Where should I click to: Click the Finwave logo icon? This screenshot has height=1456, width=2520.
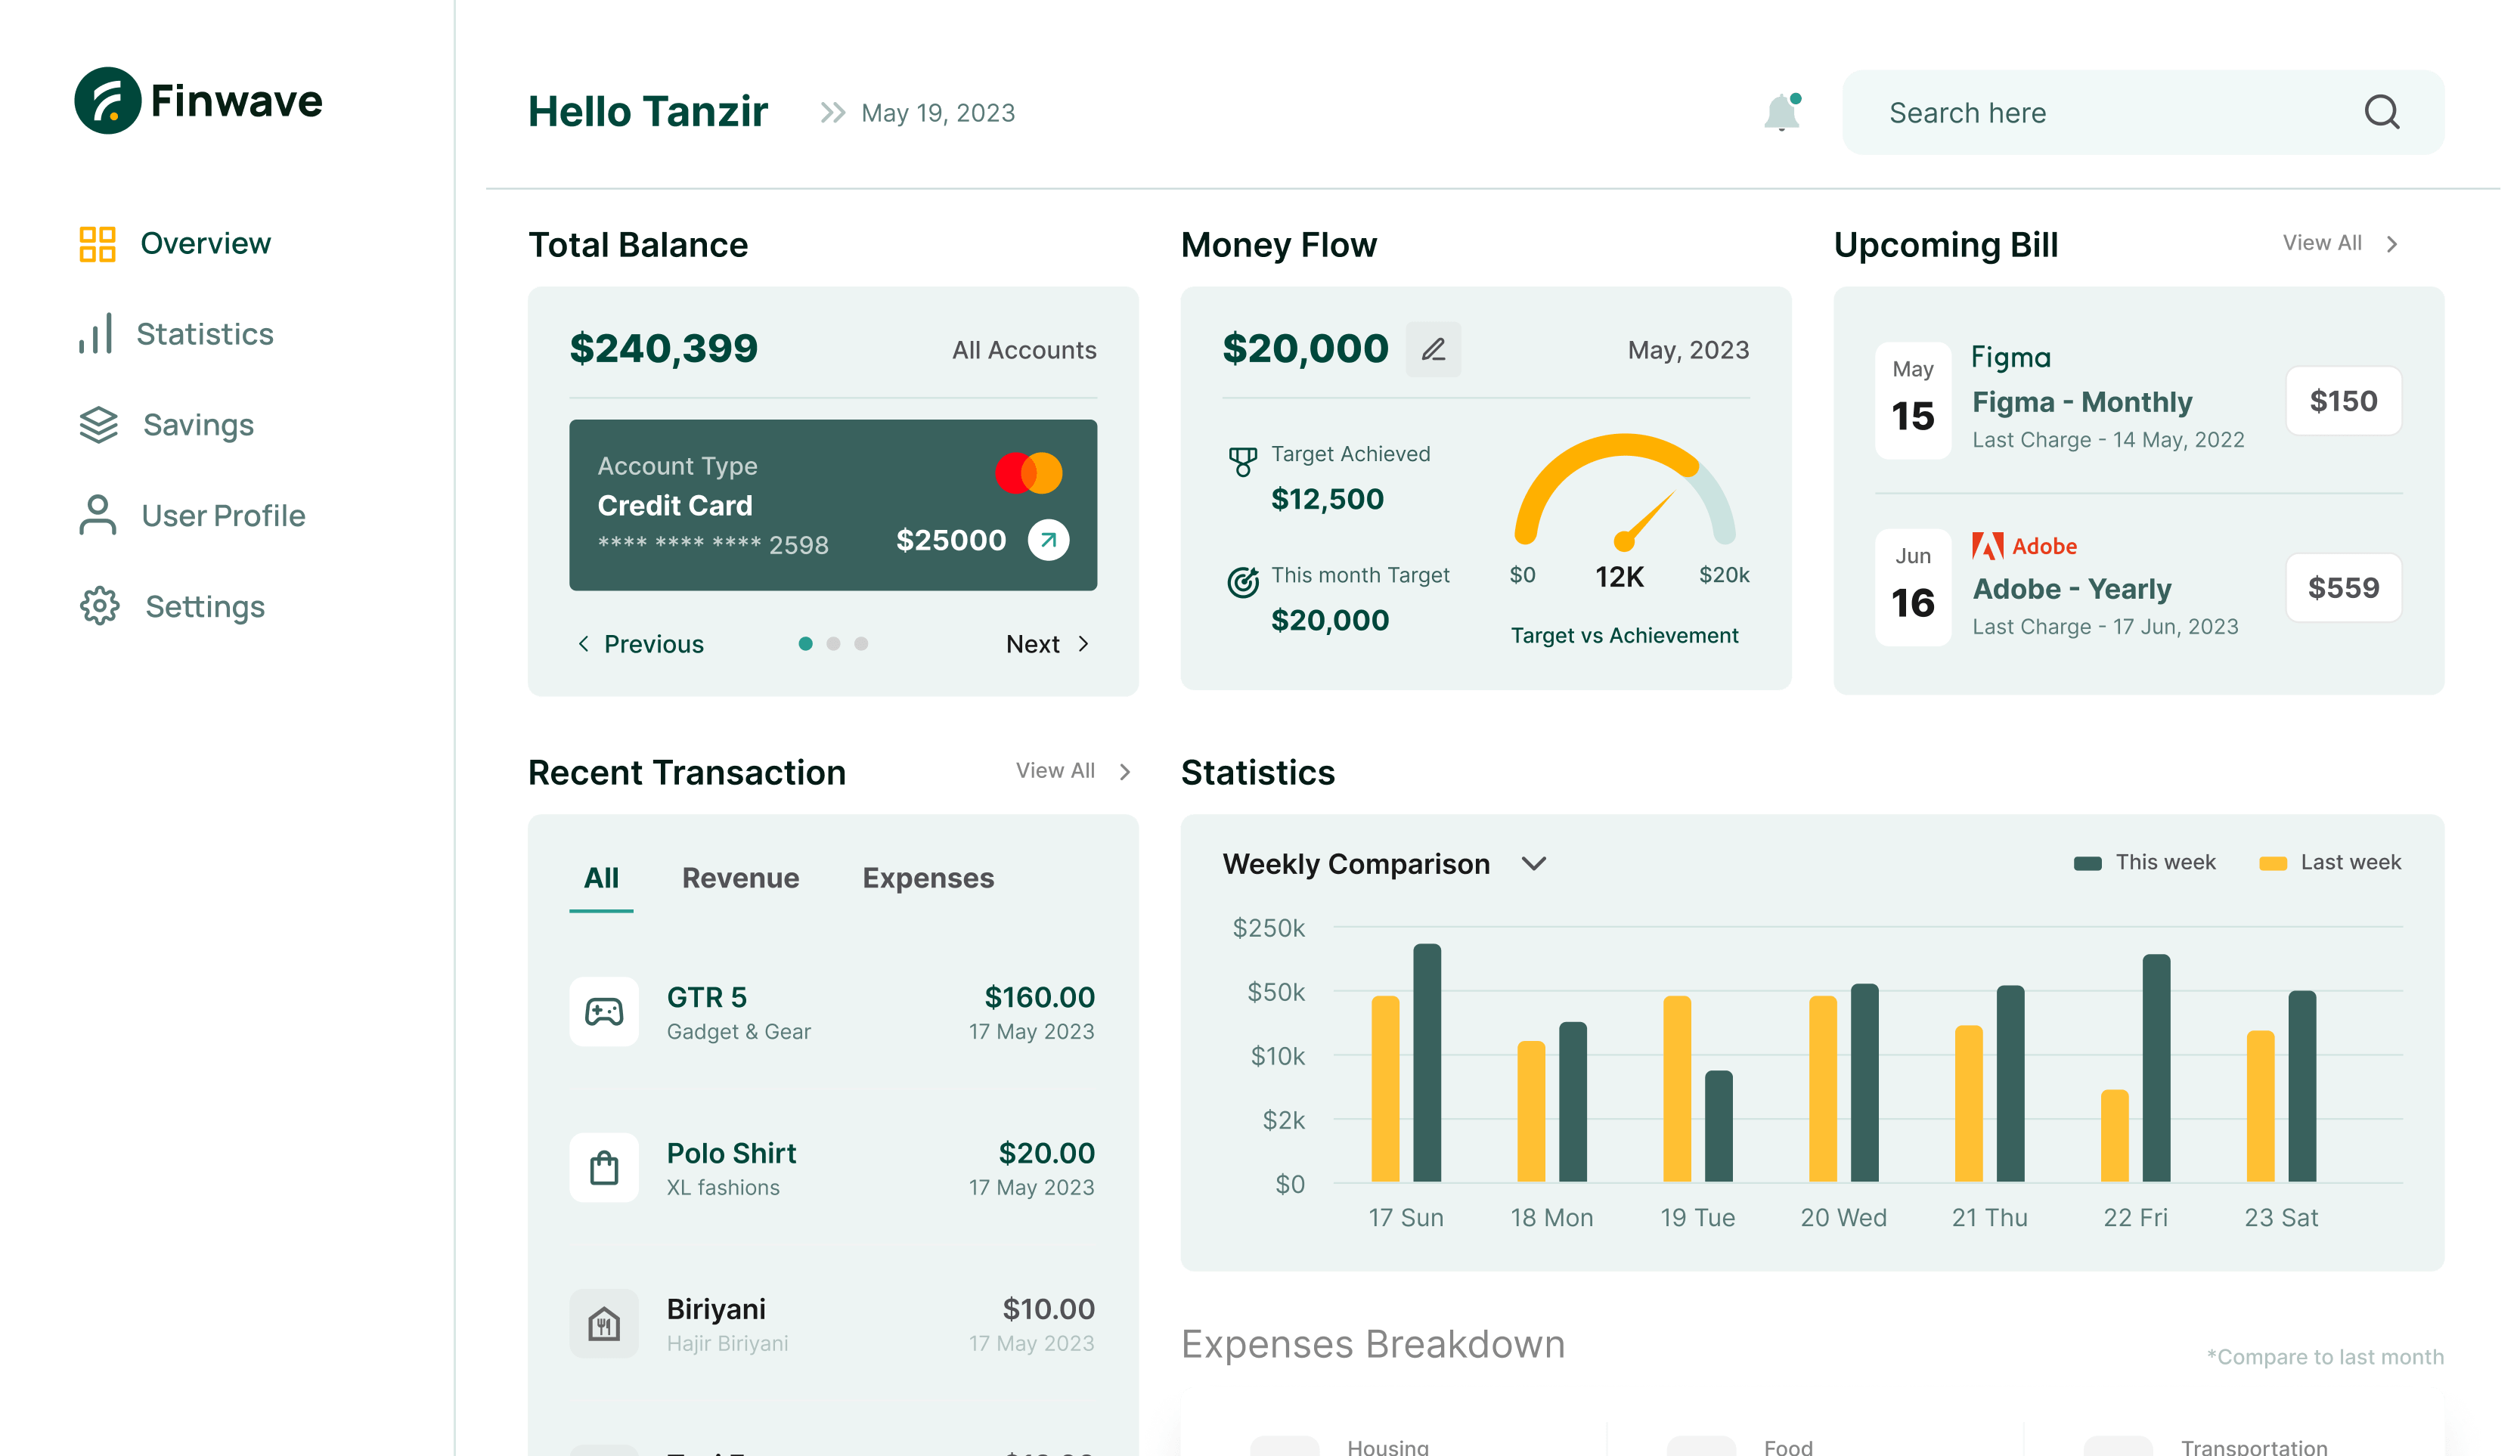[x=107, y=101]
